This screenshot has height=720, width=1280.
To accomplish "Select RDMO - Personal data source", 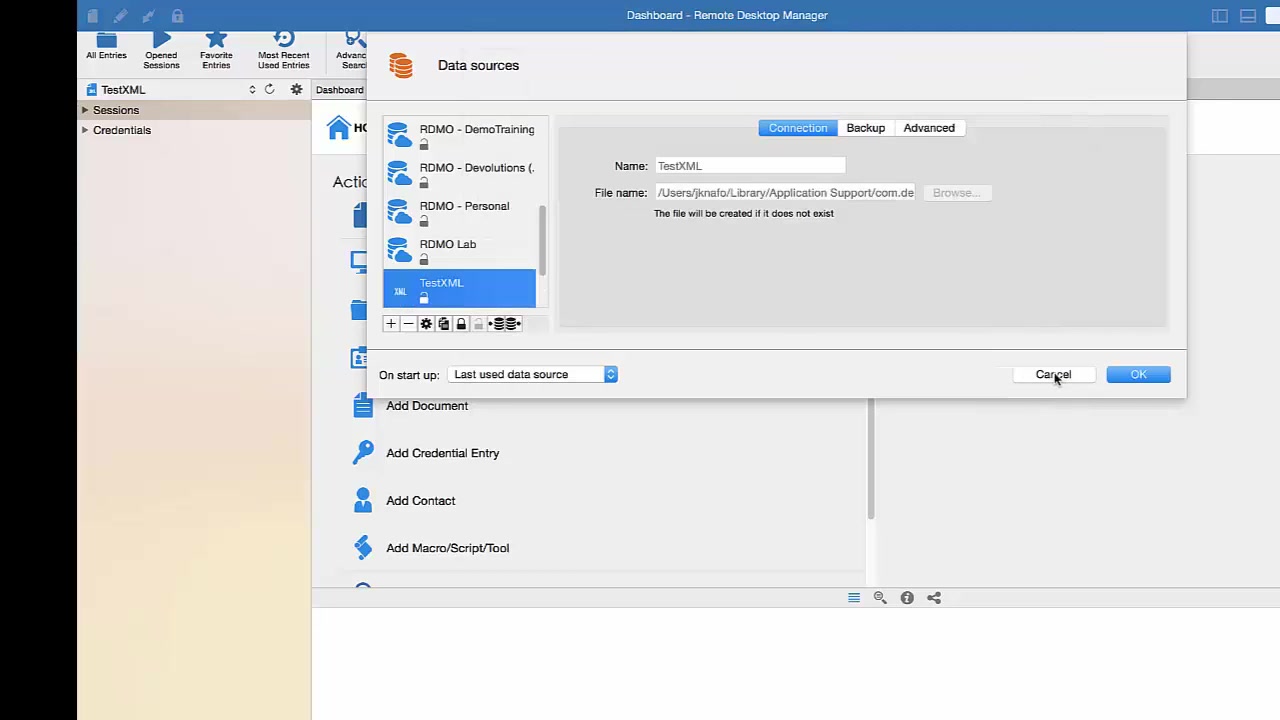I will point(460,212).
